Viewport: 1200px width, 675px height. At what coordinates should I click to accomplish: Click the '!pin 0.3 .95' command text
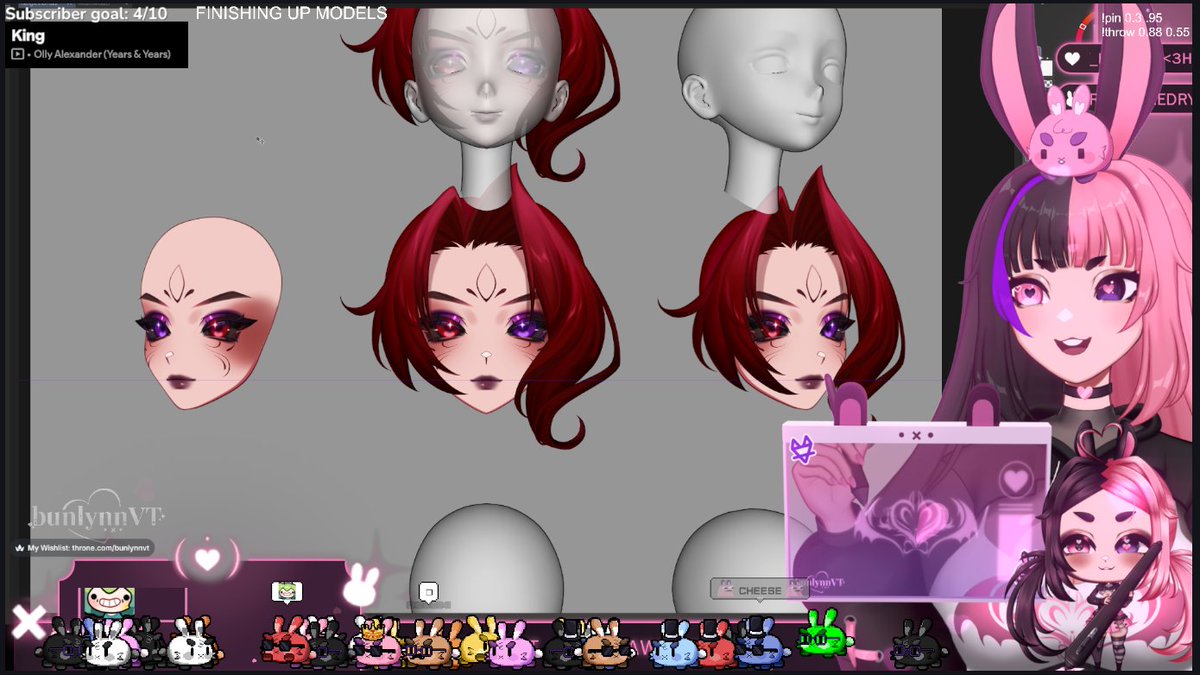(x=1132, y=19)
